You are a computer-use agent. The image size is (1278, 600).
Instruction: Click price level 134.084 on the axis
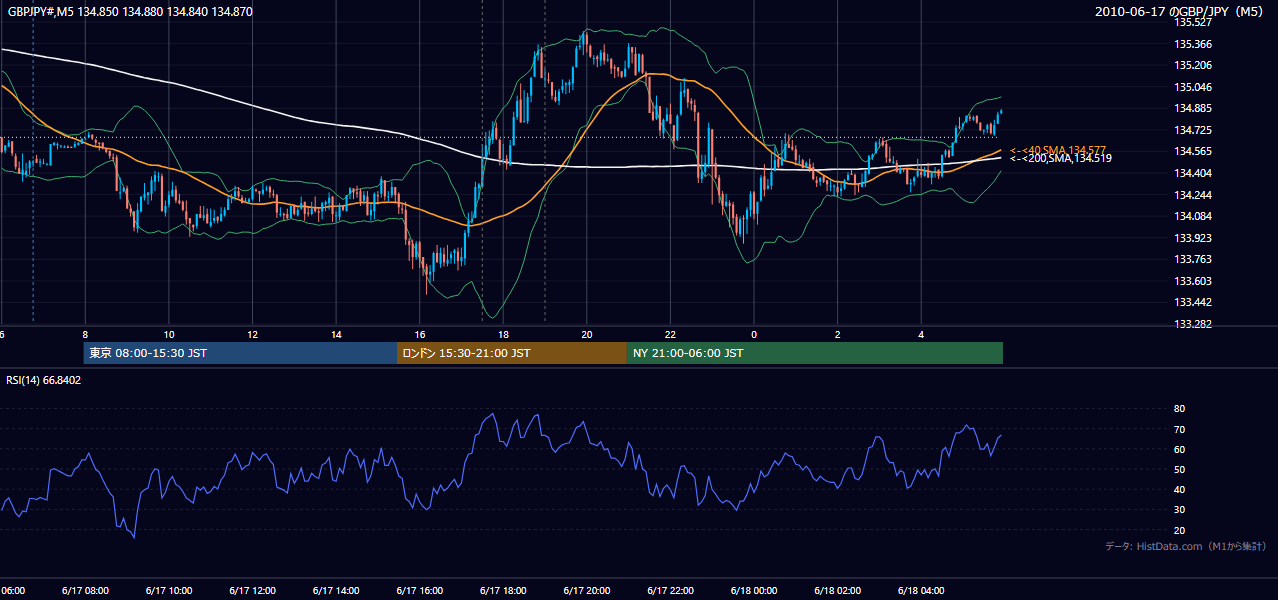tap(1192, 216)
